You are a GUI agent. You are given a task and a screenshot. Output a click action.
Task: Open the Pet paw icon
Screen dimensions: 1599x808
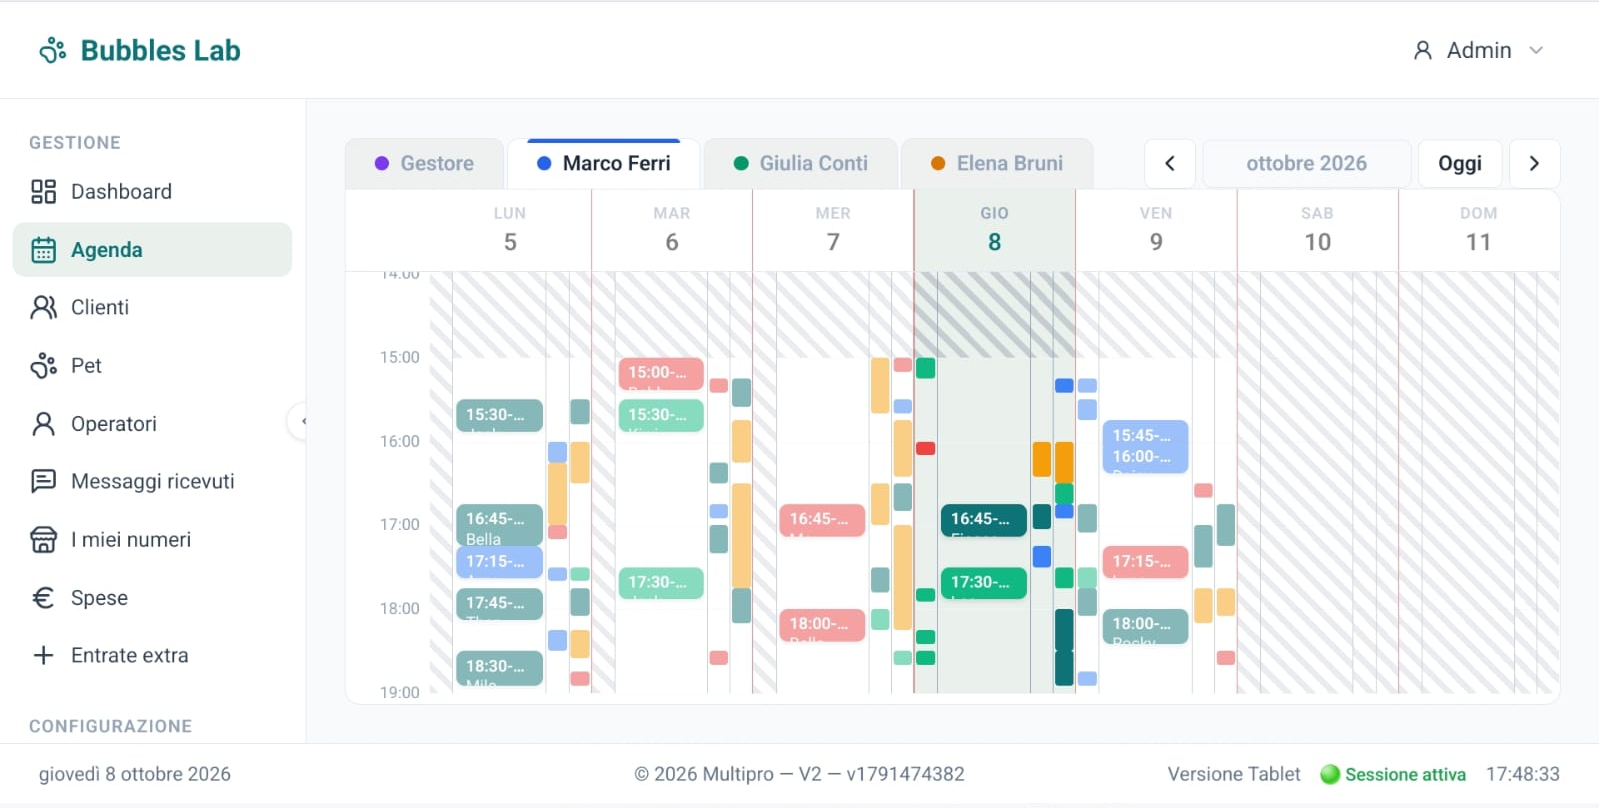[x=43, y=366]
